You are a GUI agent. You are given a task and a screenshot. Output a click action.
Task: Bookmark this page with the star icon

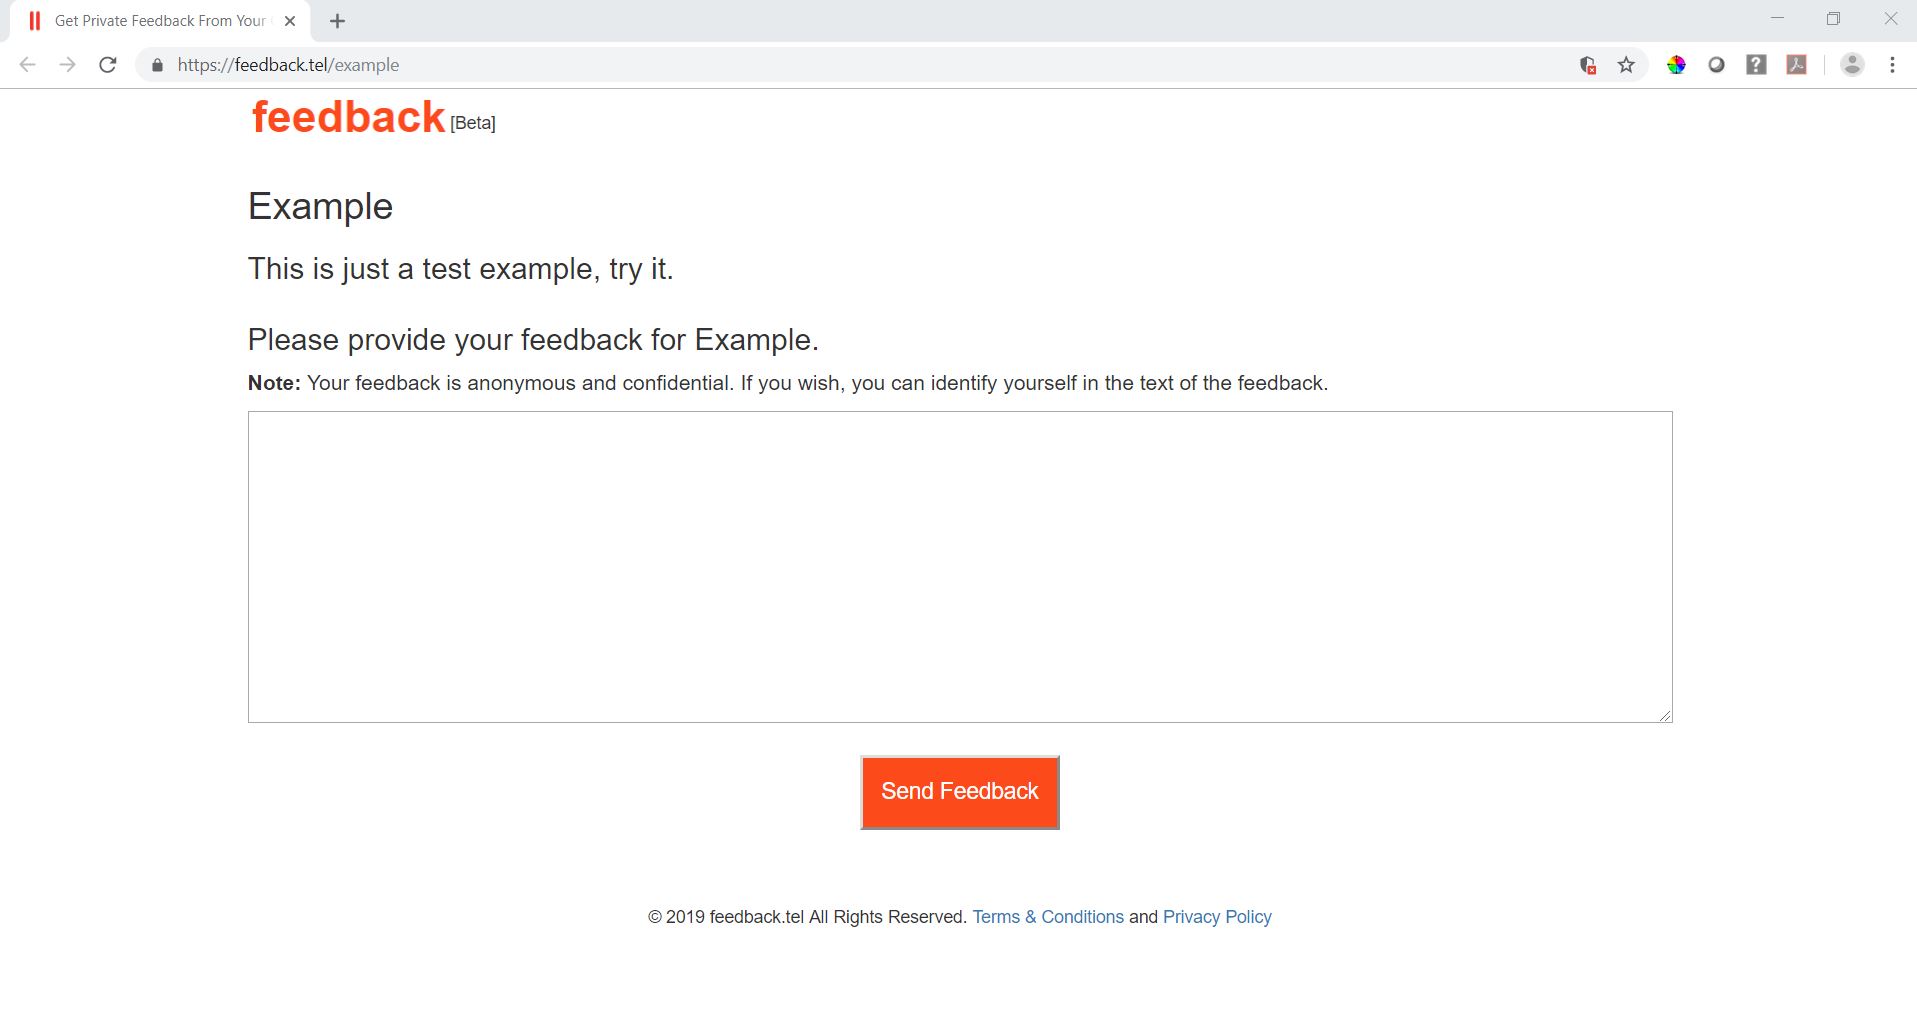click(x=1626, y=65)
